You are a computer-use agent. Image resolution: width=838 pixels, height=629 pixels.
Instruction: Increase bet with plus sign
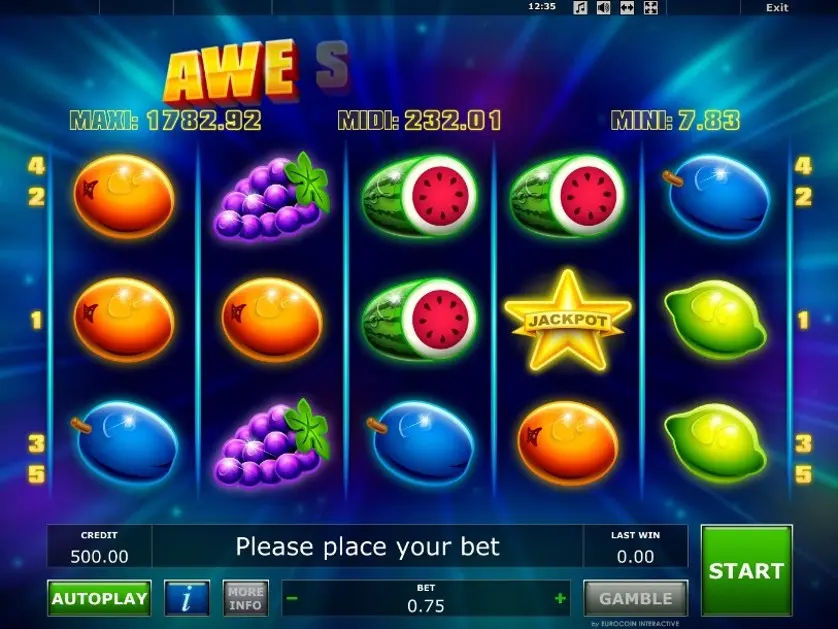pos(560,598)
